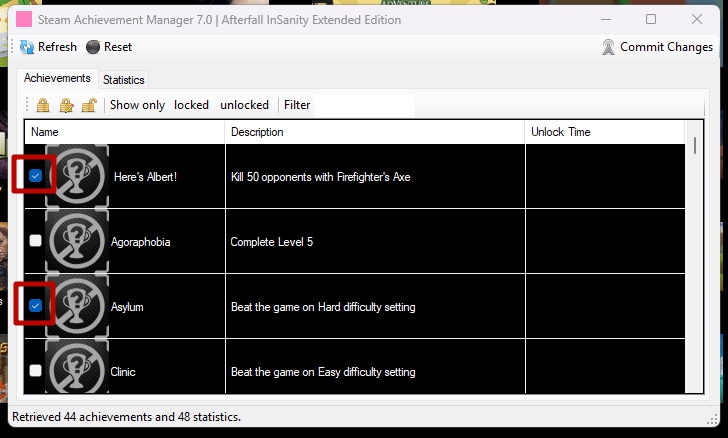Sort by the Description column header
728x438 pixels.
tap(375, 132)
